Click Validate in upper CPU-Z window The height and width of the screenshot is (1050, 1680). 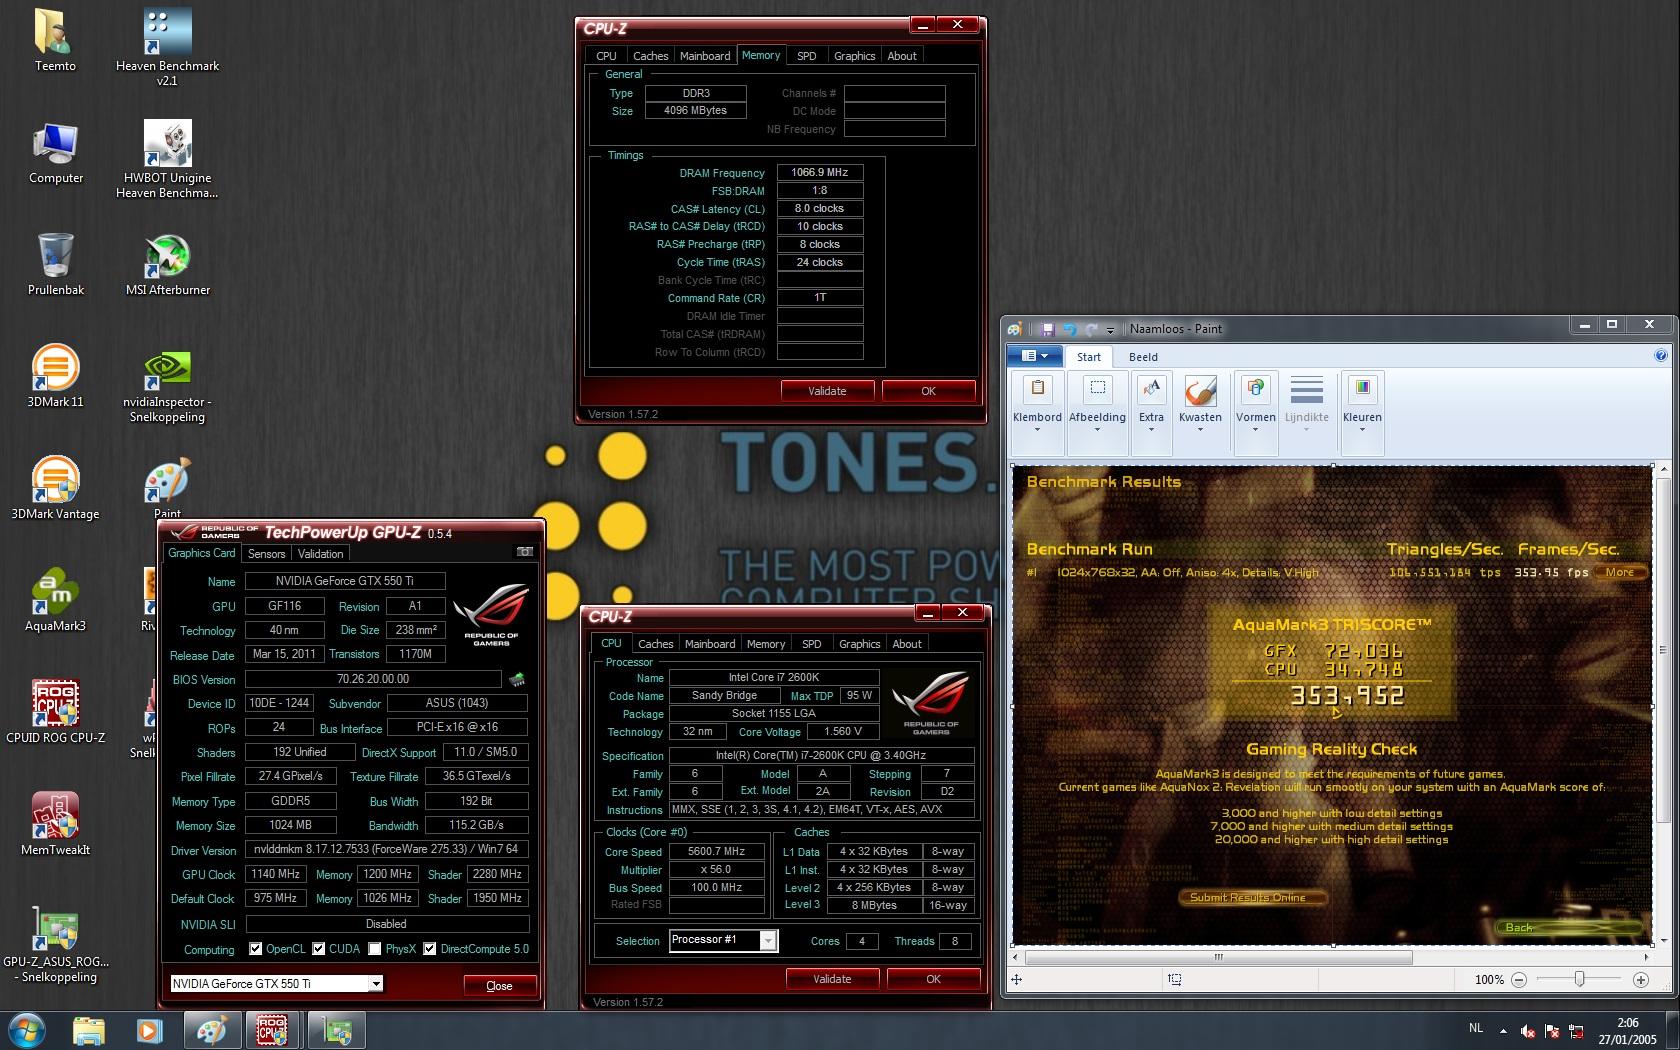[827, 391]
